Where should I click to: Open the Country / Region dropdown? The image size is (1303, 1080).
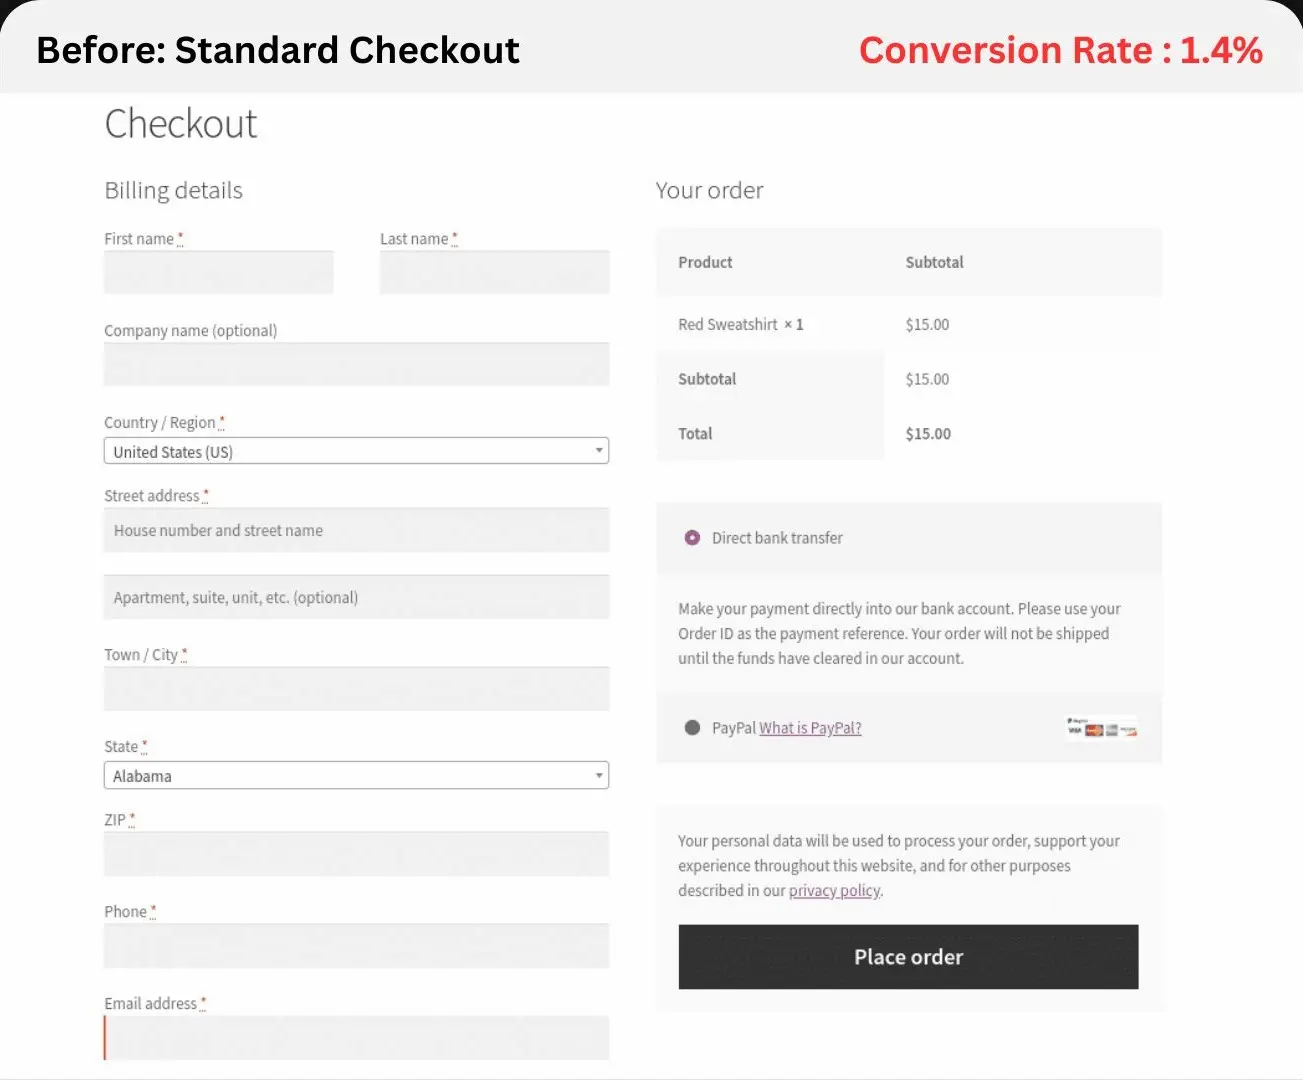click(356, 451)
